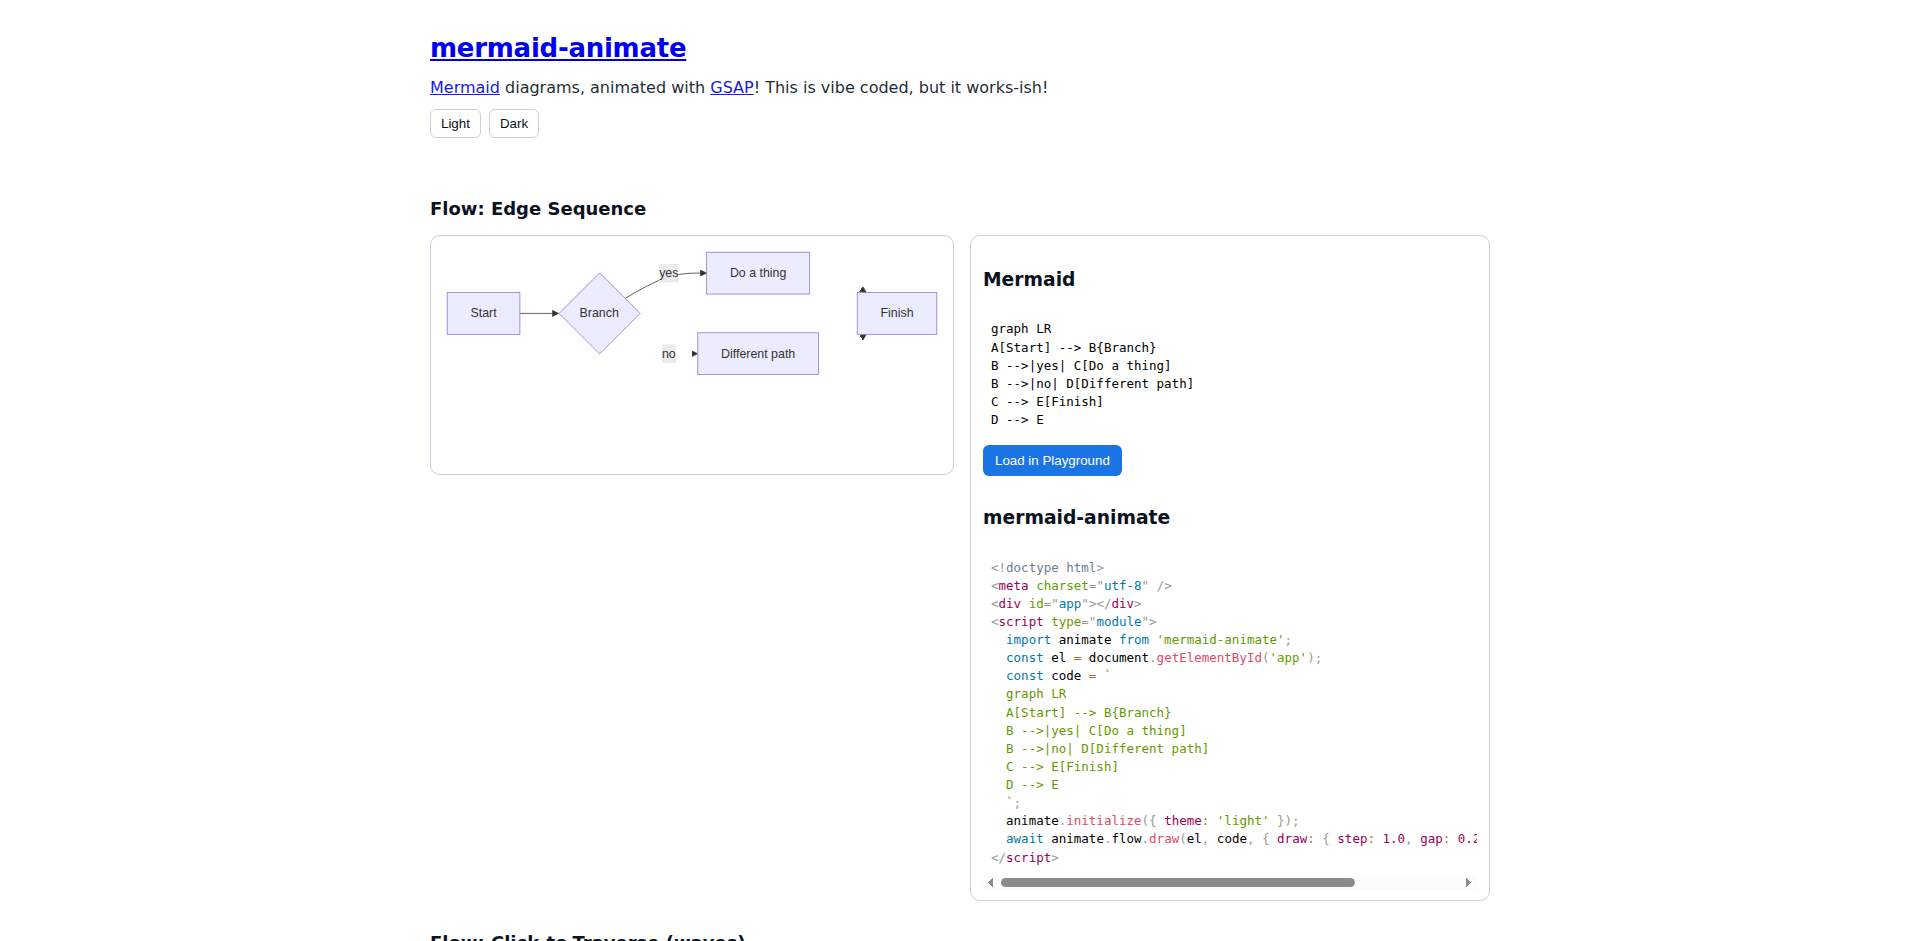Select the Do a thing node
The image size is (1920, 941).
click(758, 273)
